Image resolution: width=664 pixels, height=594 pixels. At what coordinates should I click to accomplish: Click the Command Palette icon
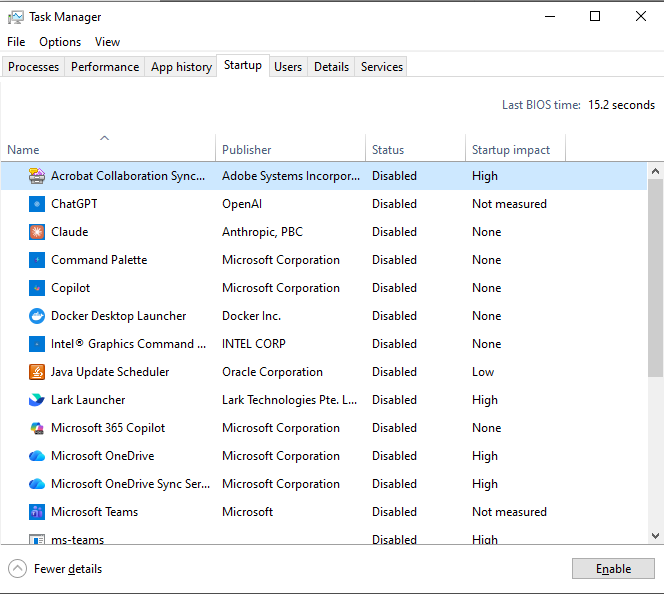point(37,260)
